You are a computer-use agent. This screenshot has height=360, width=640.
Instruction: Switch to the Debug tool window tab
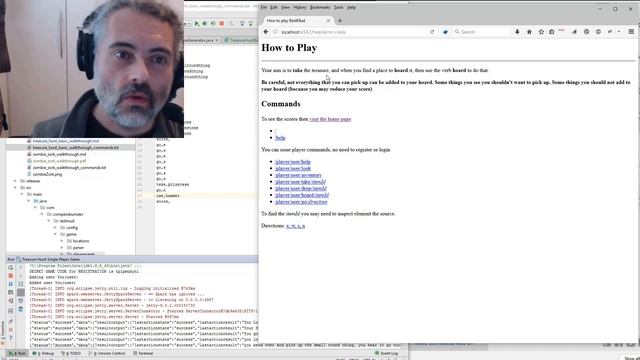click(x=43, y=353)
